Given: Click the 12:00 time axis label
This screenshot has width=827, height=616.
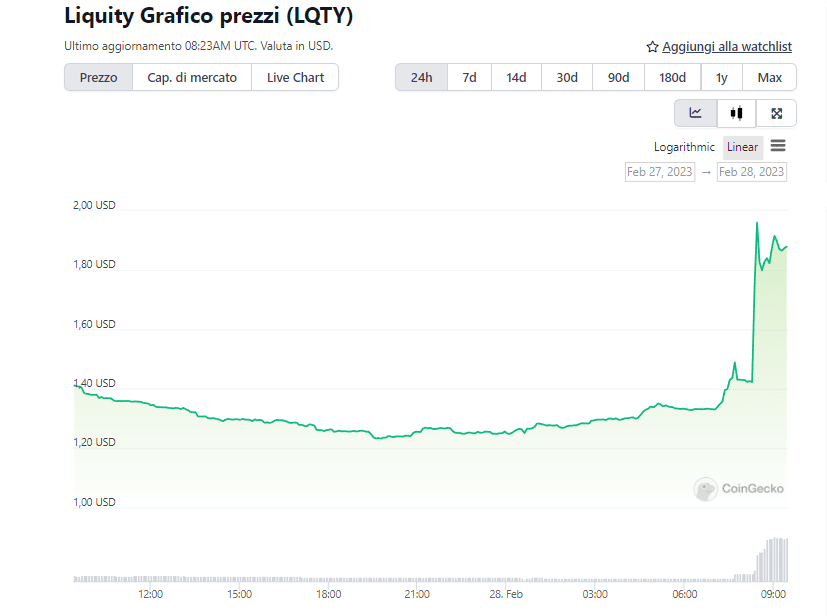Looking at the screenshot, I should pos(150,594).
